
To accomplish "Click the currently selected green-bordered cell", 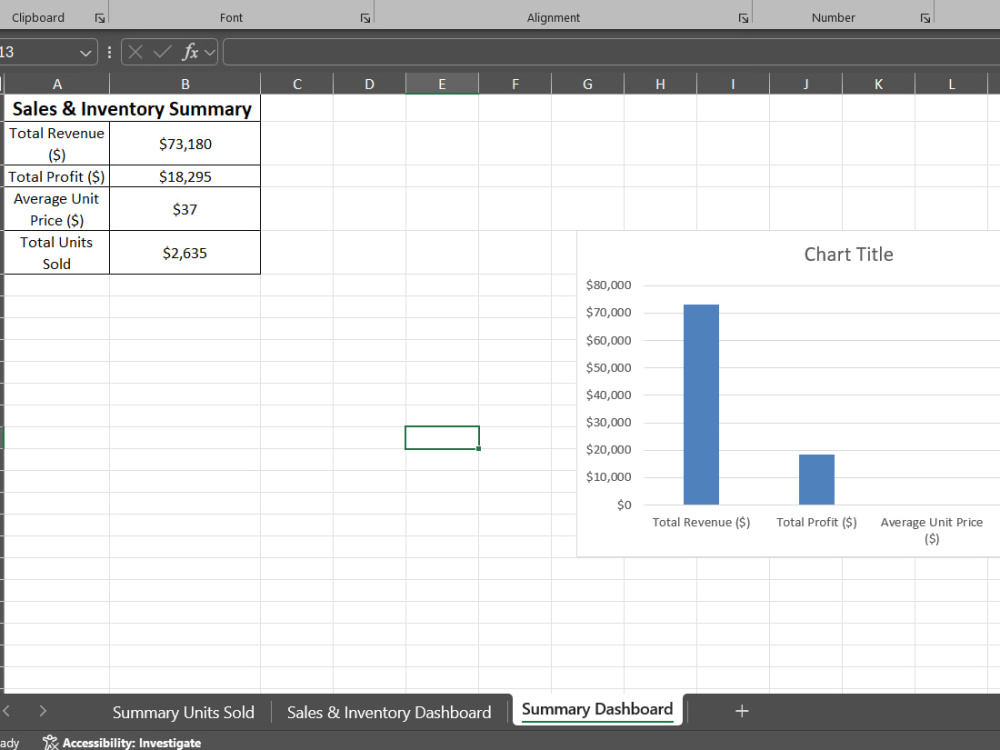I will point(442,438).
